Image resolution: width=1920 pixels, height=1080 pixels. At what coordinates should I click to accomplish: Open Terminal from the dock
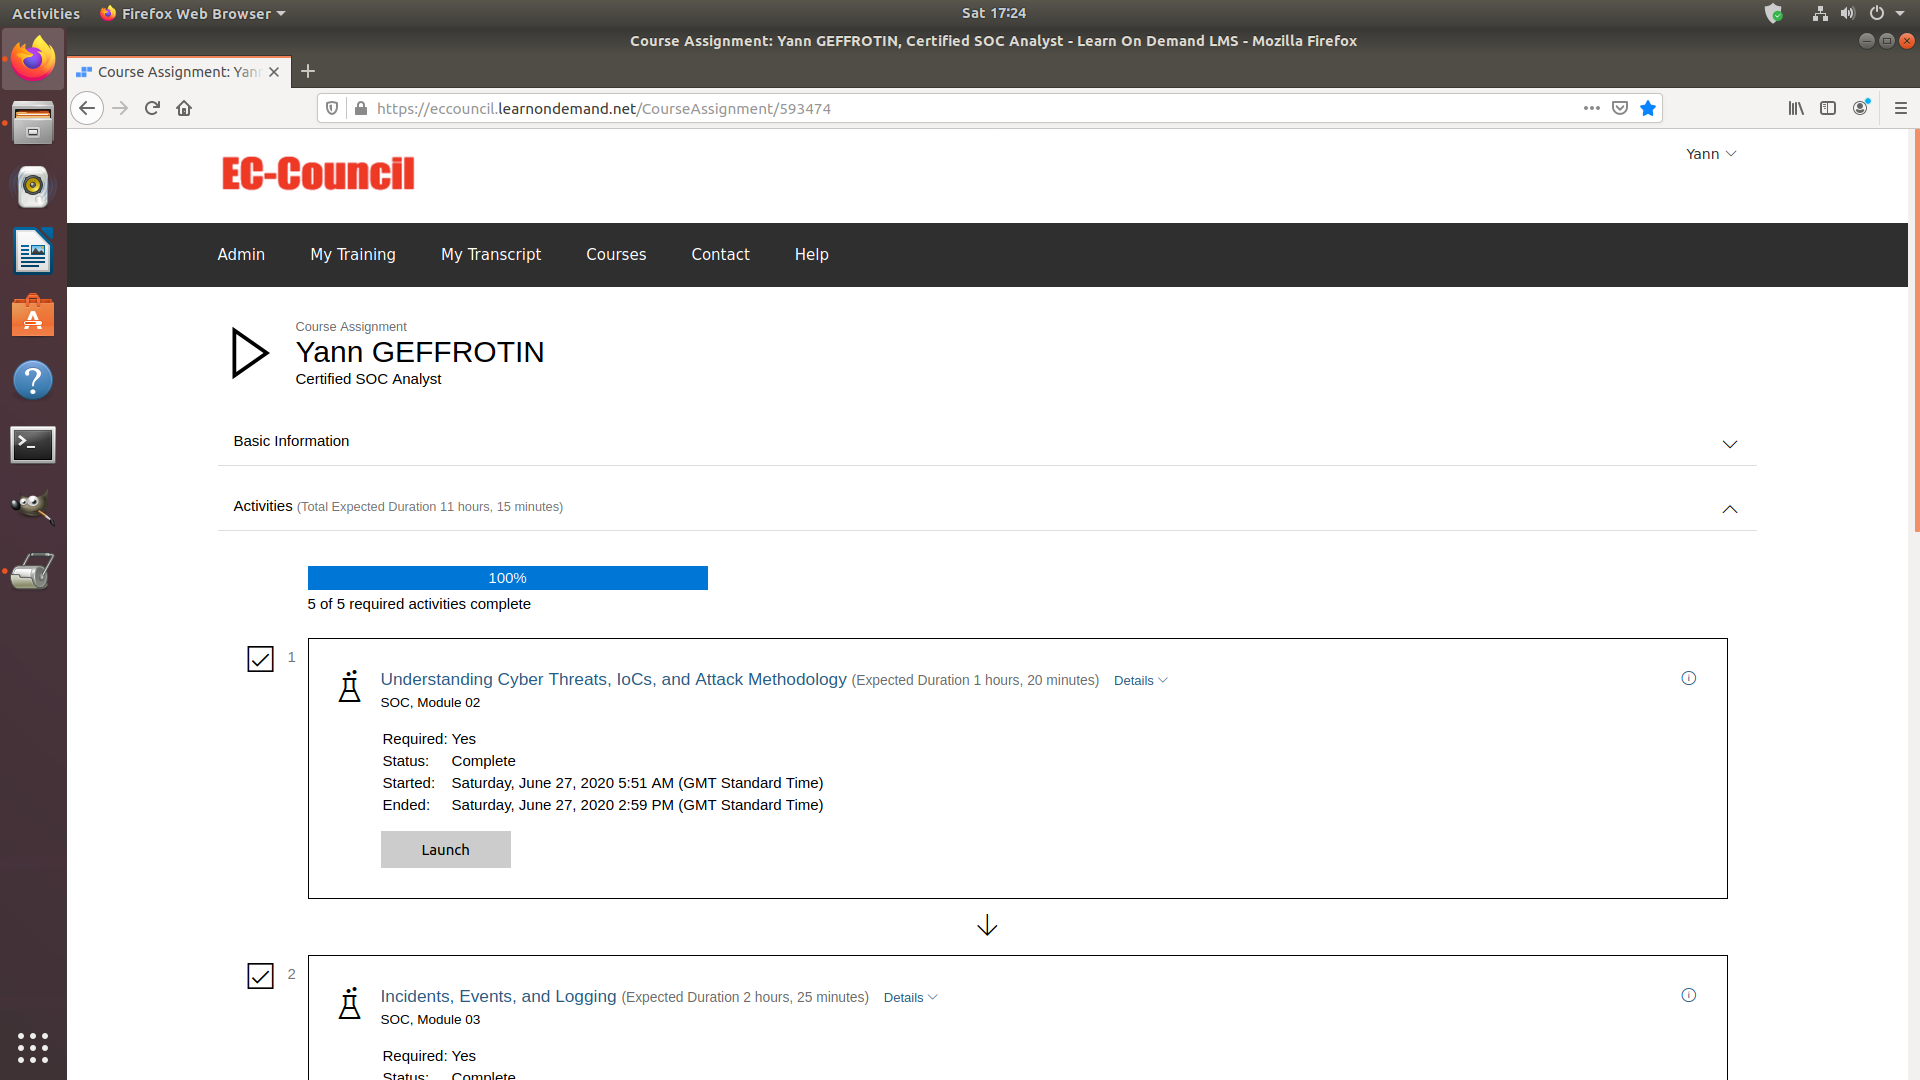33,444
